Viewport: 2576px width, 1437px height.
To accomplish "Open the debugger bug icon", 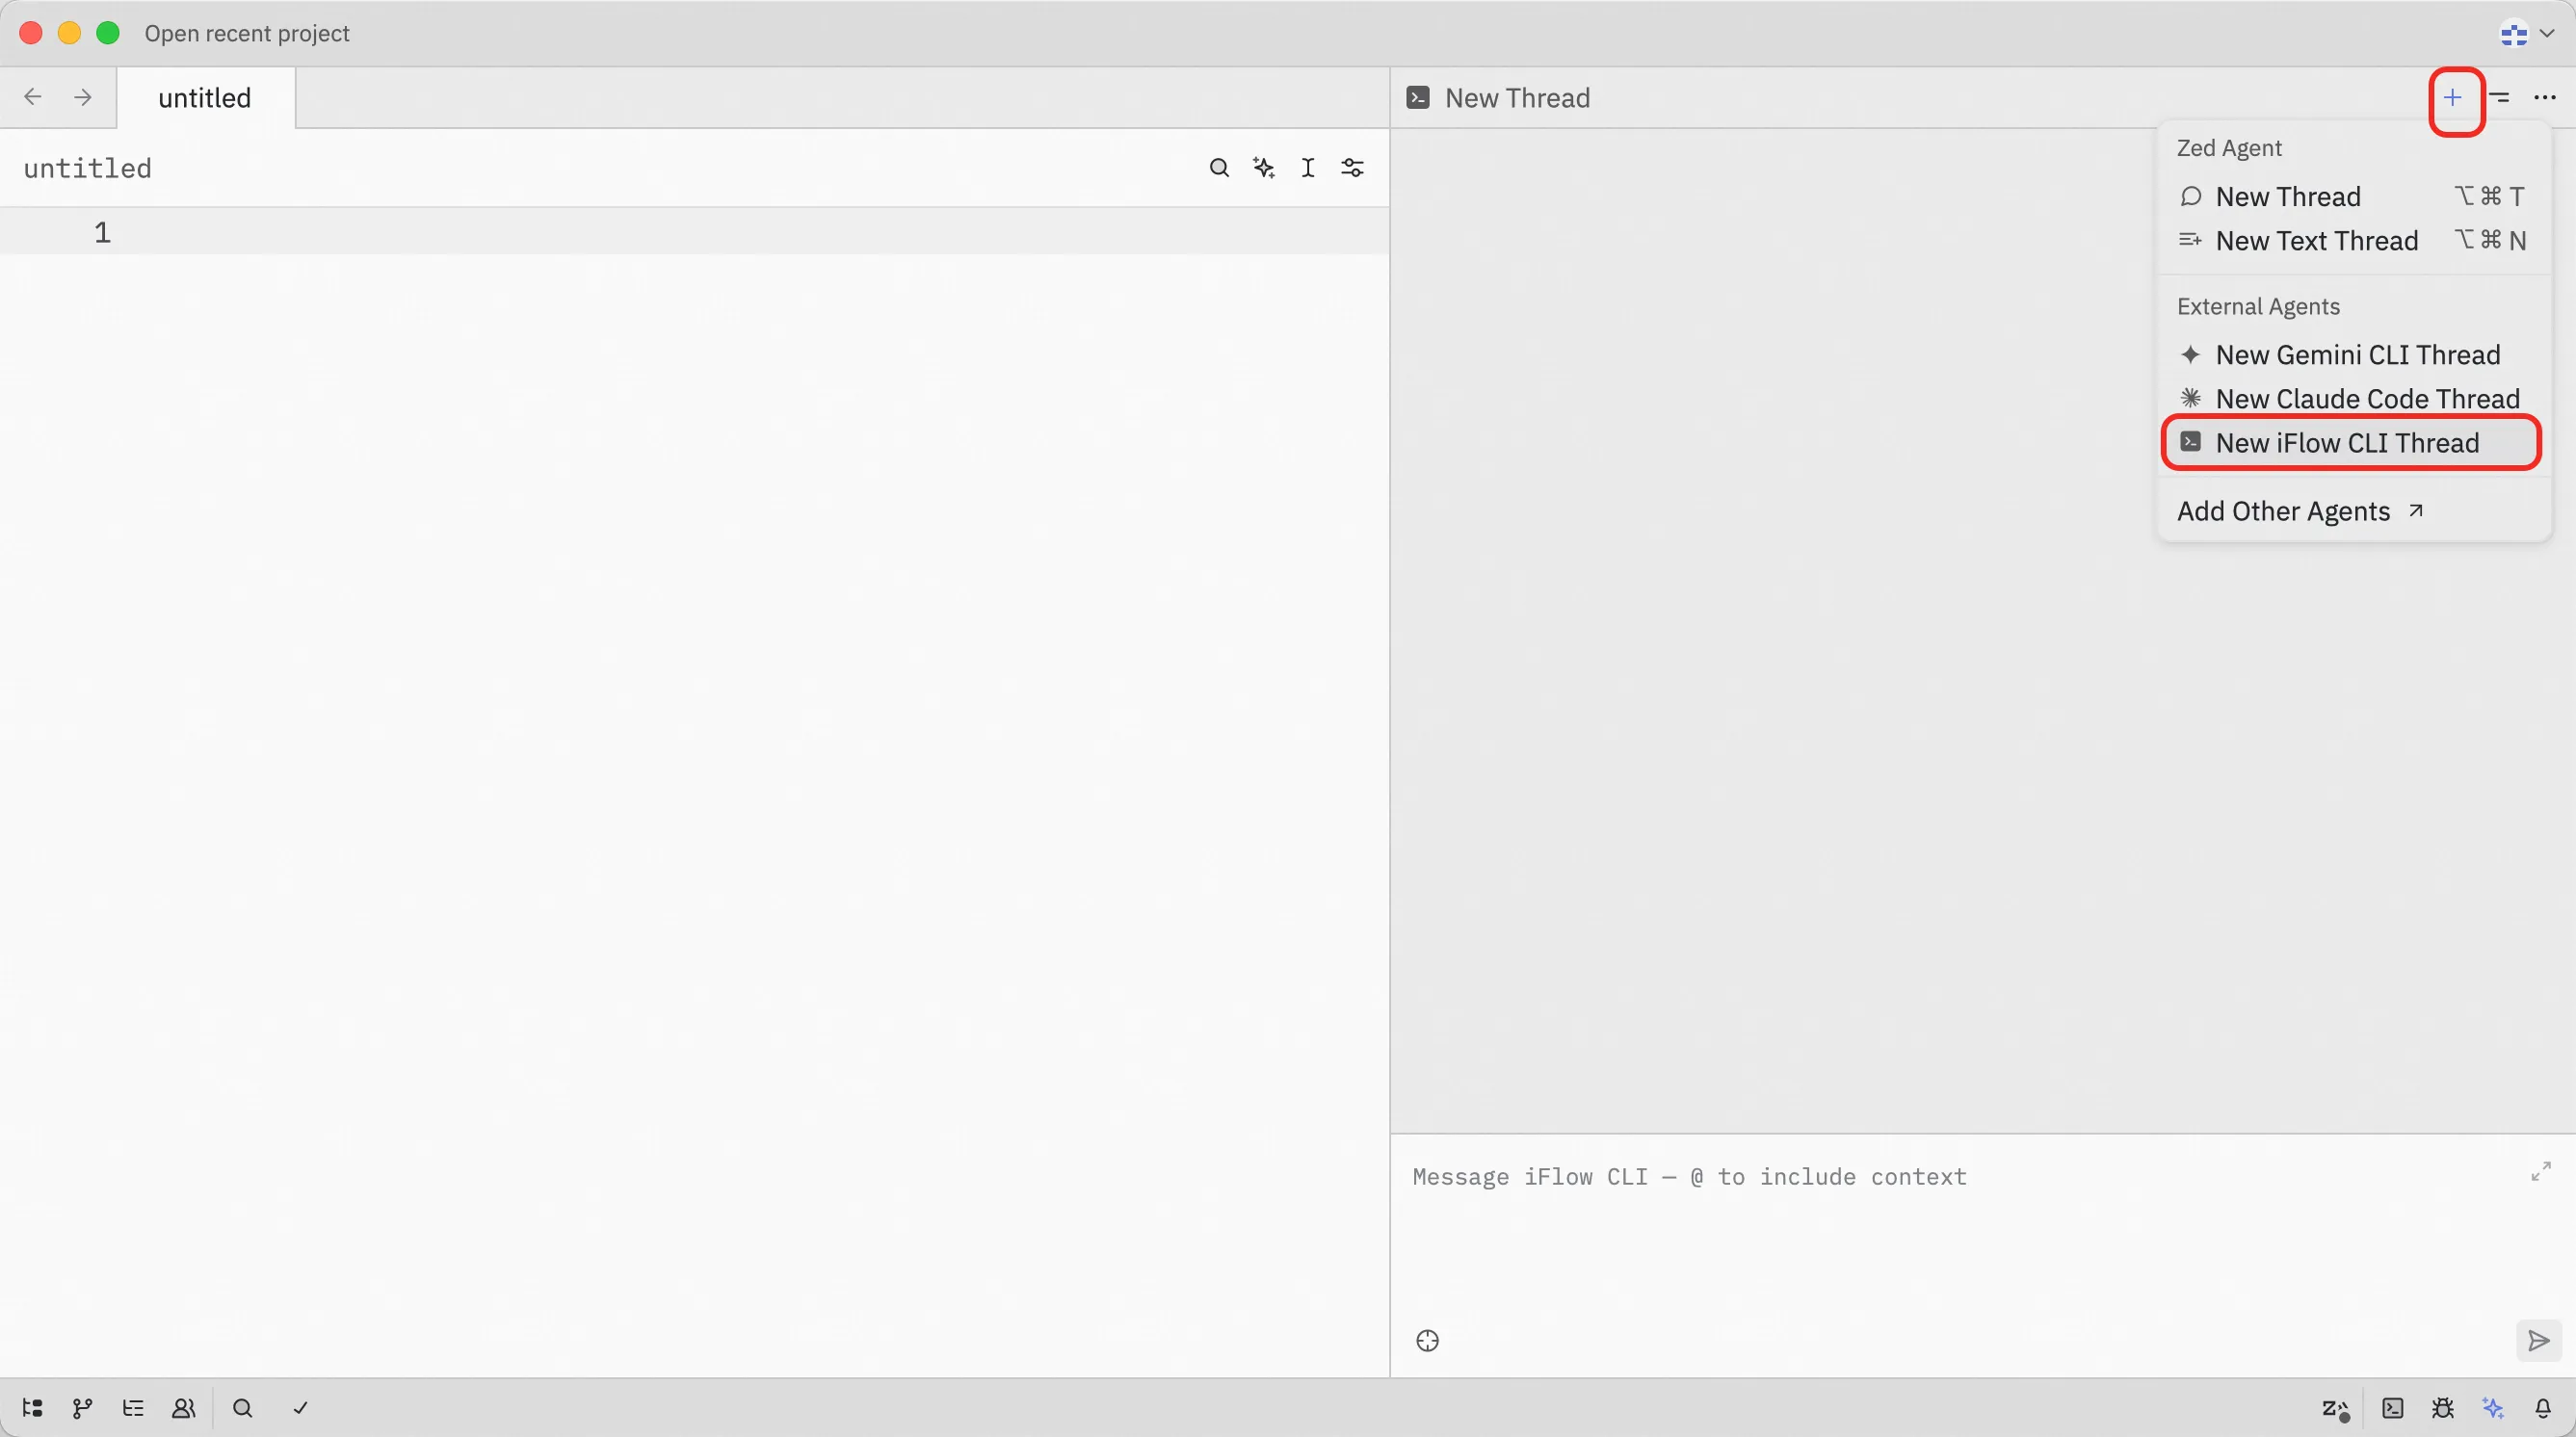I will (x=2443, y=1408).
